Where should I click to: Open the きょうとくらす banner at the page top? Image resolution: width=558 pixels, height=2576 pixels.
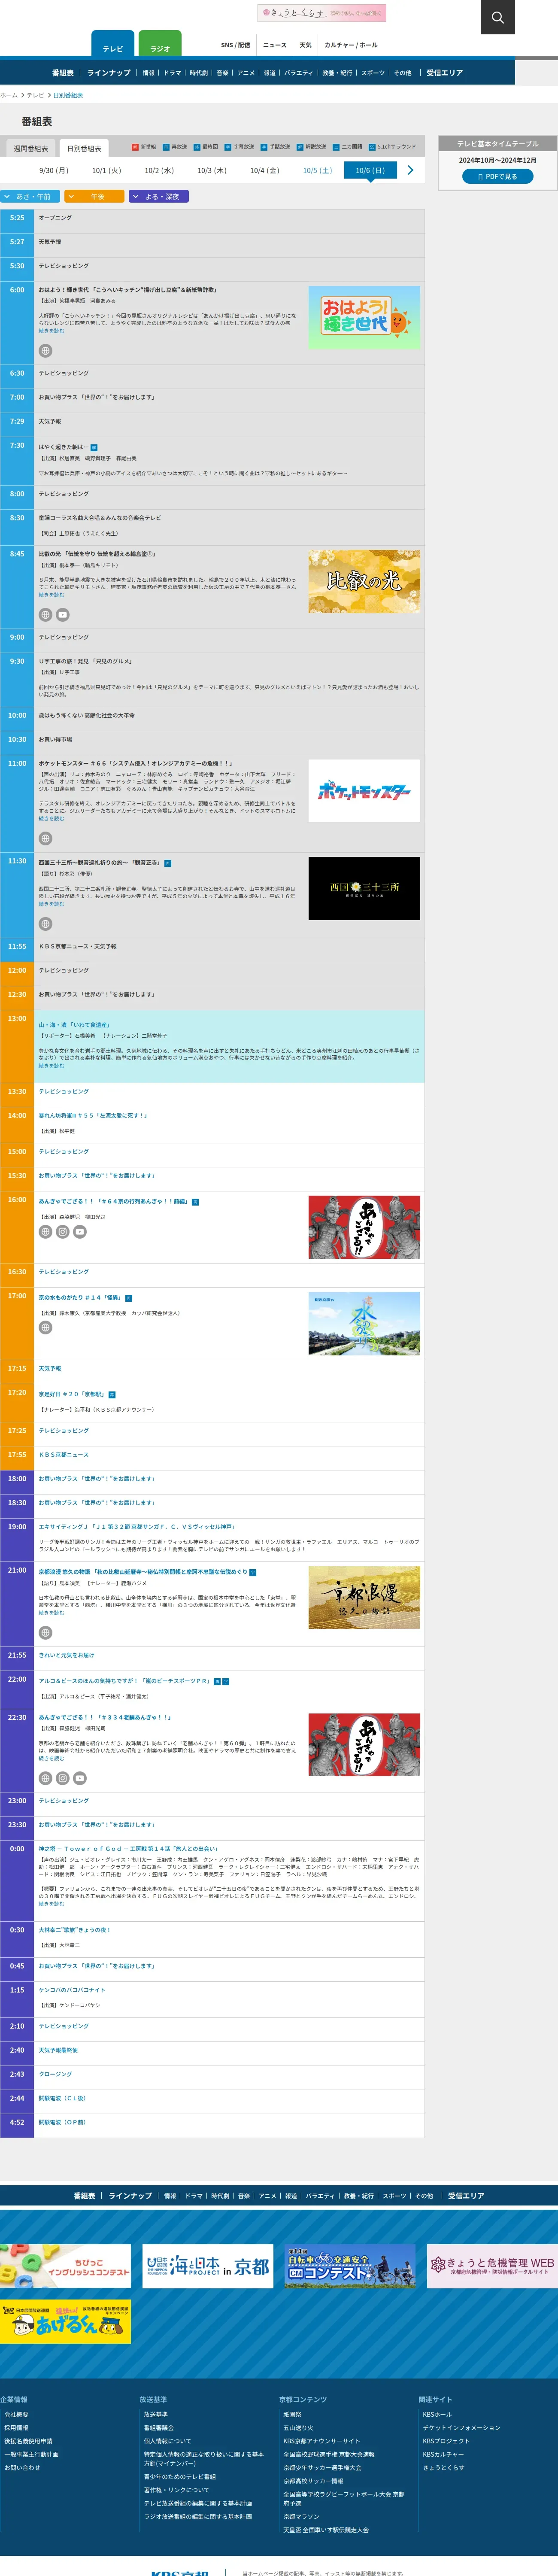322,13
